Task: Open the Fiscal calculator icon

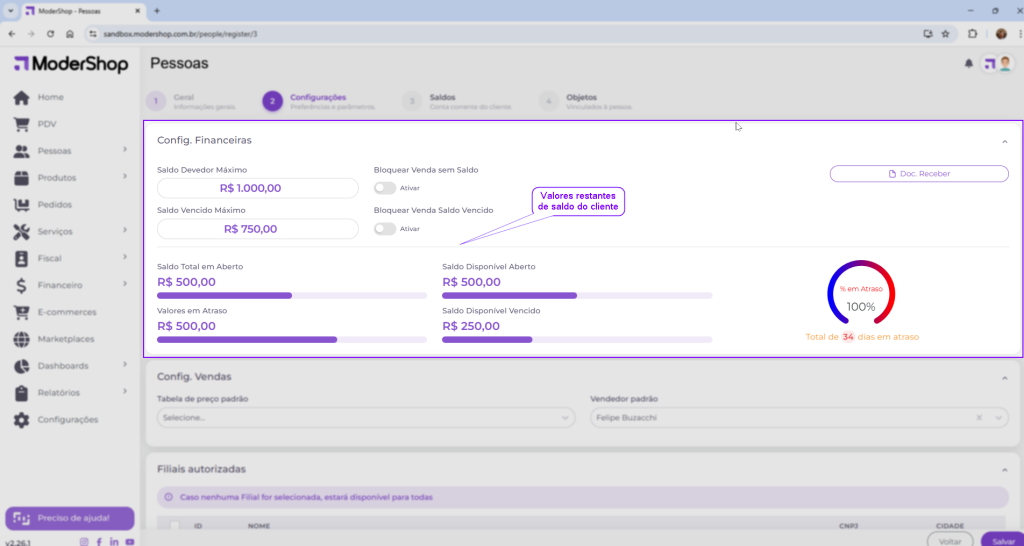Action: coord(21,258)
